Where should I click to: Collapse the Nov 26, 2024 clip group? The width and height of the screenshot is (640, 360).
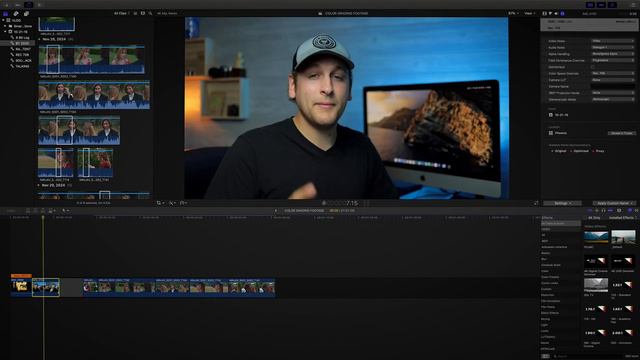[40, 39]
